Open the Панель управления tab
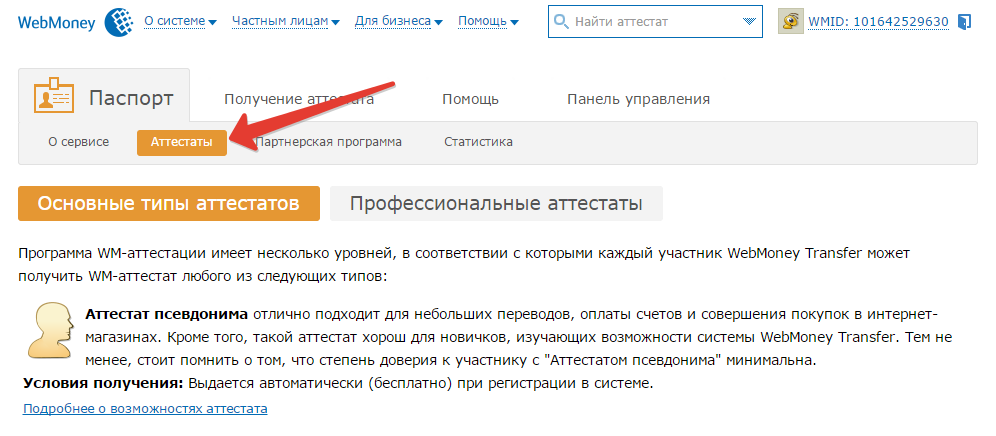The height and width of the screenshot is (436, 996). pyautogui.click(x=638, y=99)
